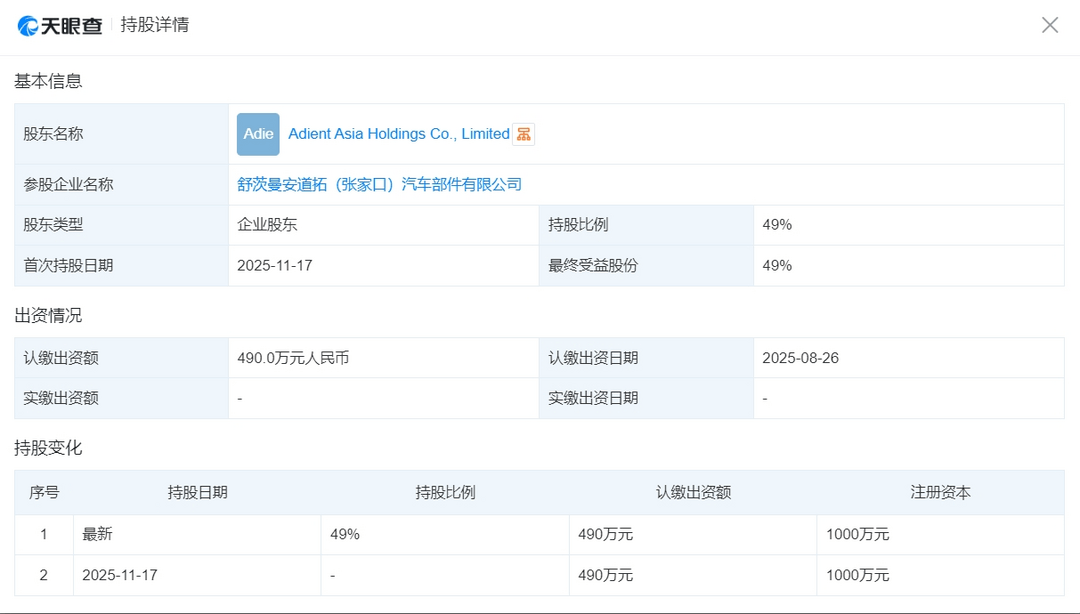Click the 最终受益股份 49% value
The width and height of the screenshot is (1080, 614).
click(781, 265)
